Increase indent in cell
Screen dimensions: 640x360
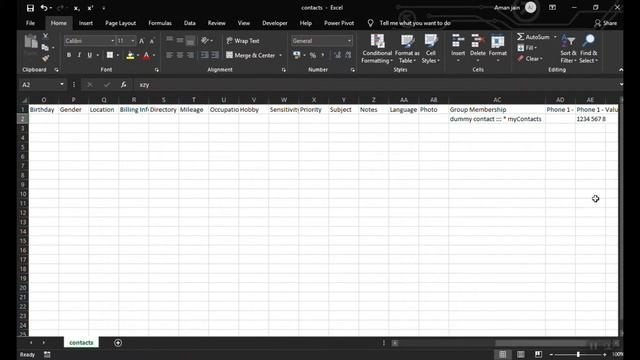pyautogui.click(x=215, y=55)
